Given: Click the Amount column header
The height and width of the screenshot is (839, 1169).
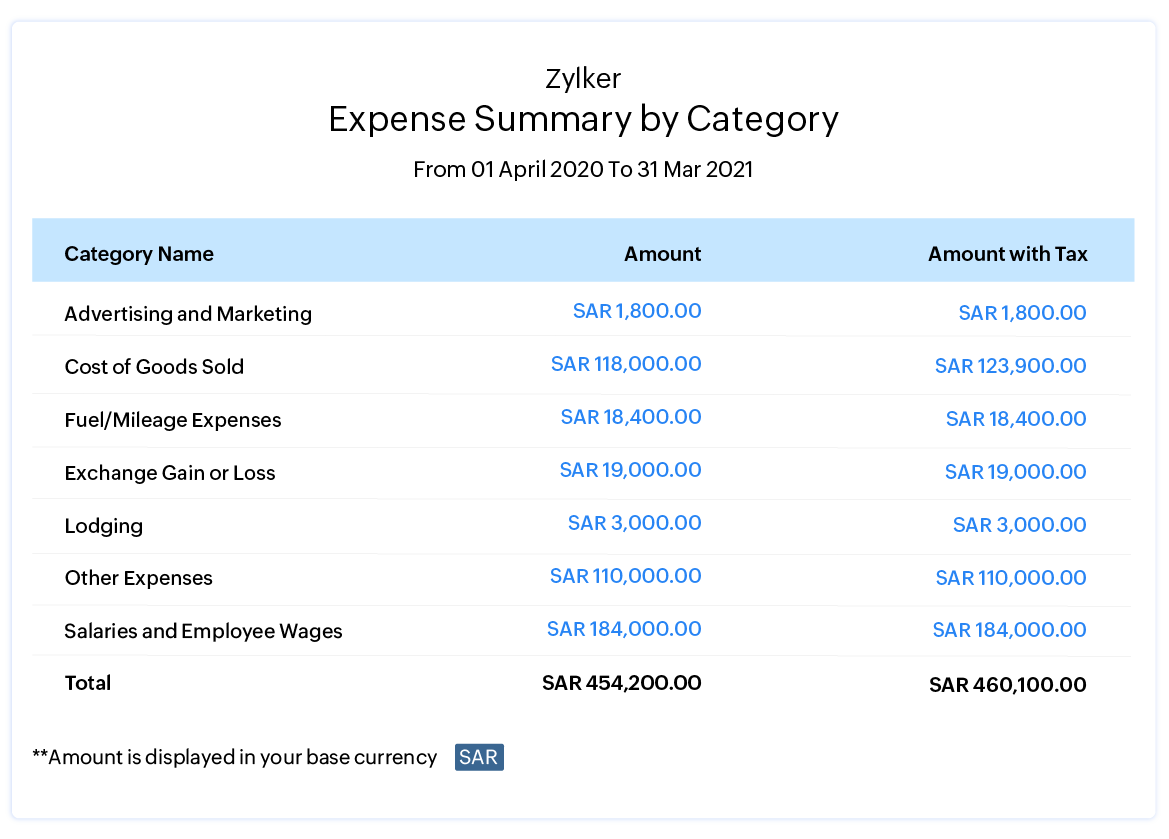Looking at the screenshot, I should [x=662, y=254].
